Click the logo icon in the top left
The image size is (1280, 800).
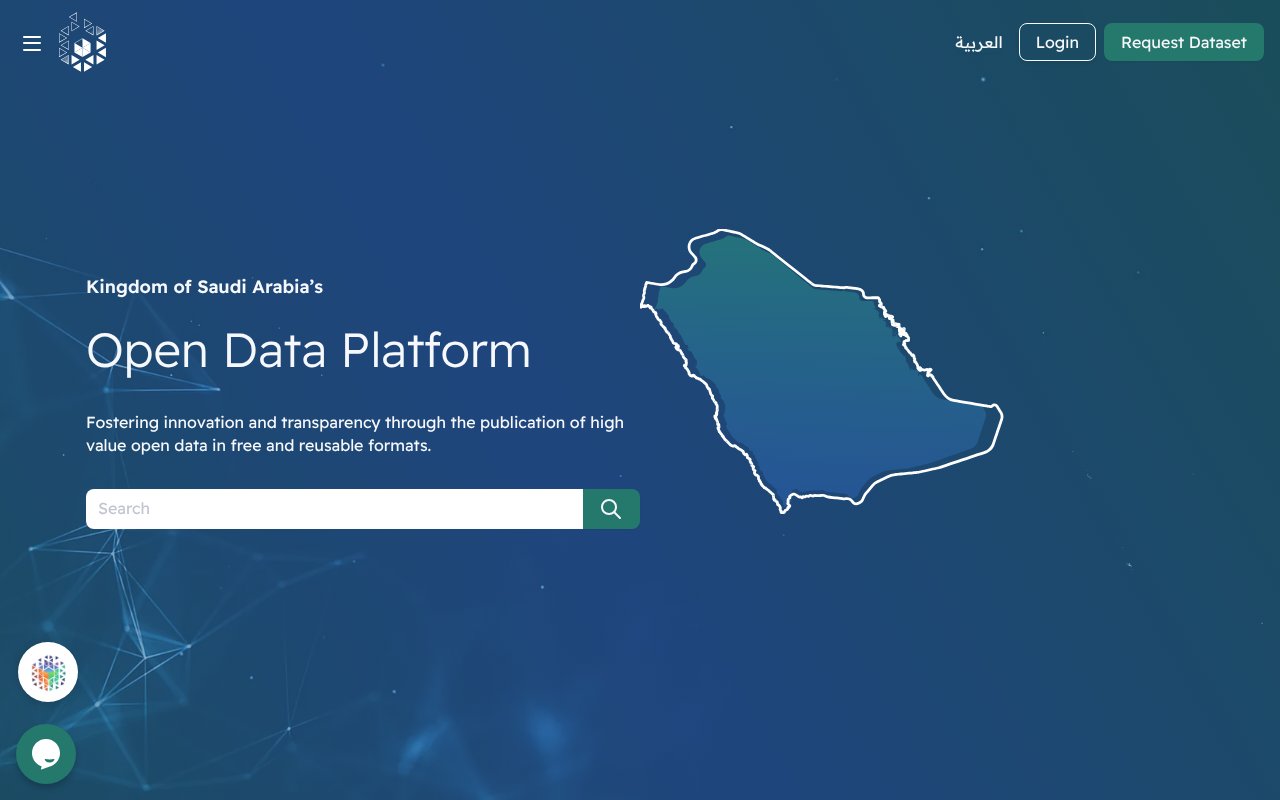83,42
